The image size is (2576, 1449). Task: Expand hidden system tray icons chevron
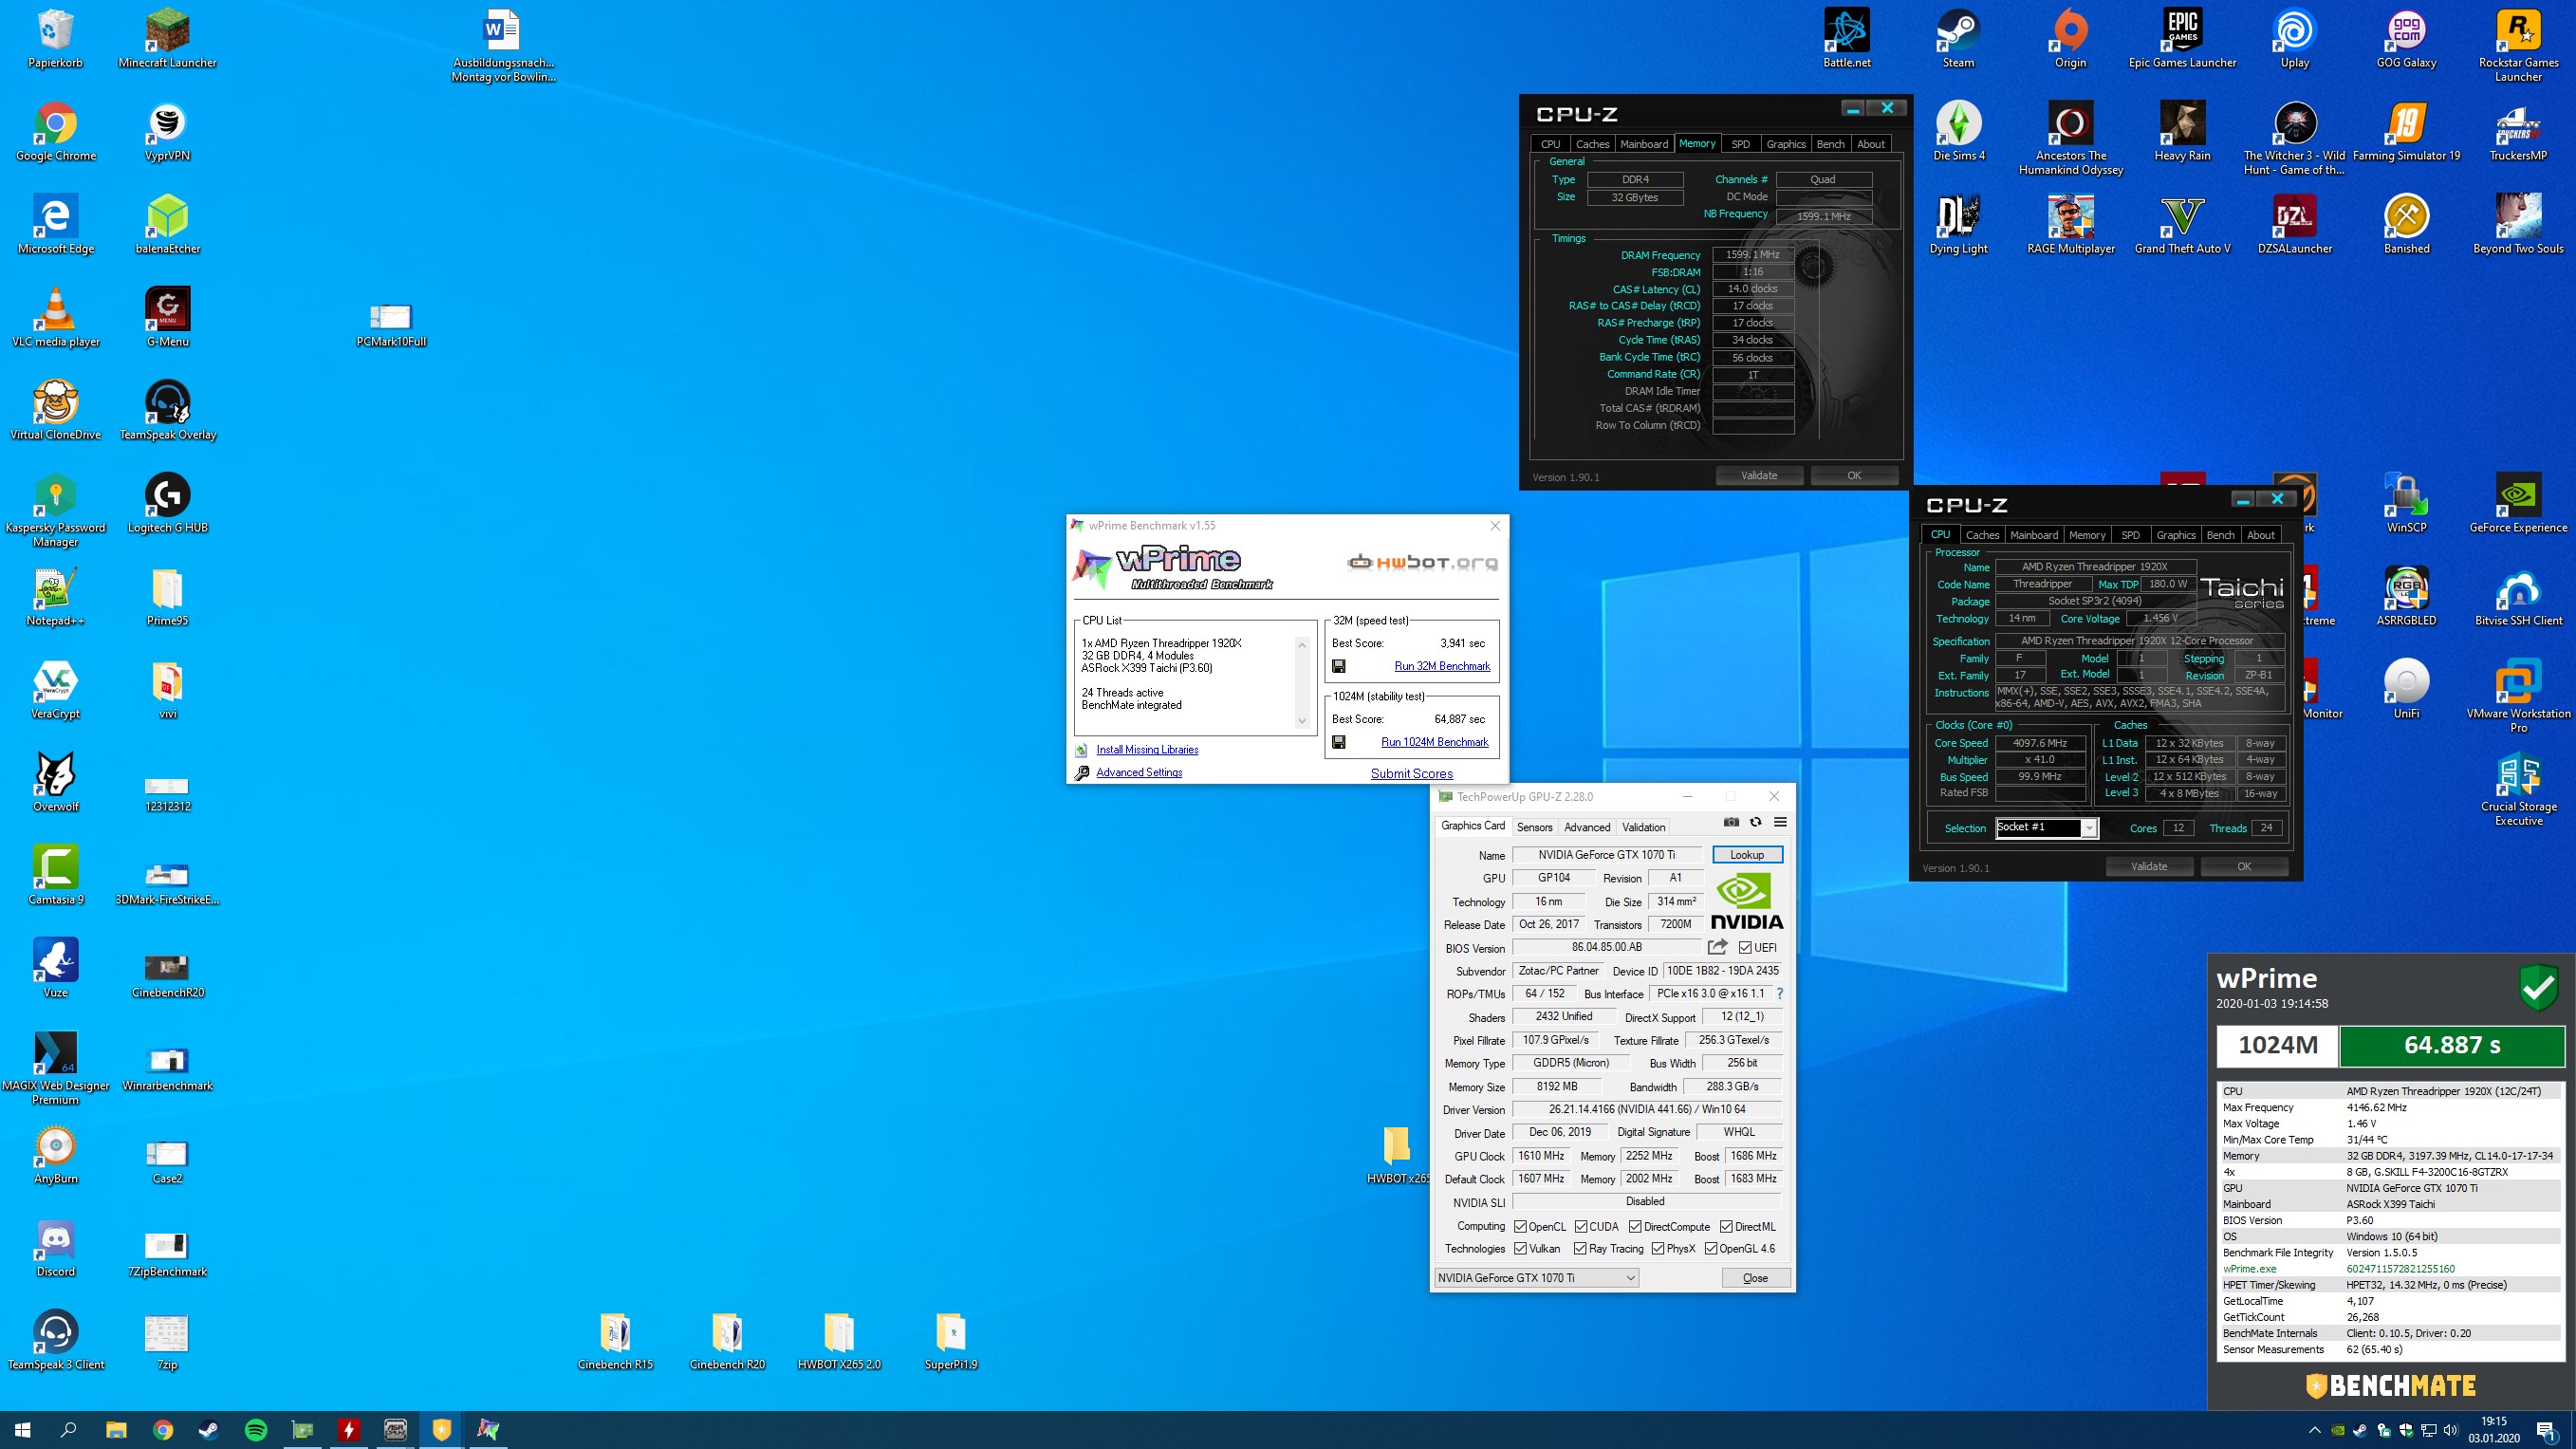click(2315, 1430)
